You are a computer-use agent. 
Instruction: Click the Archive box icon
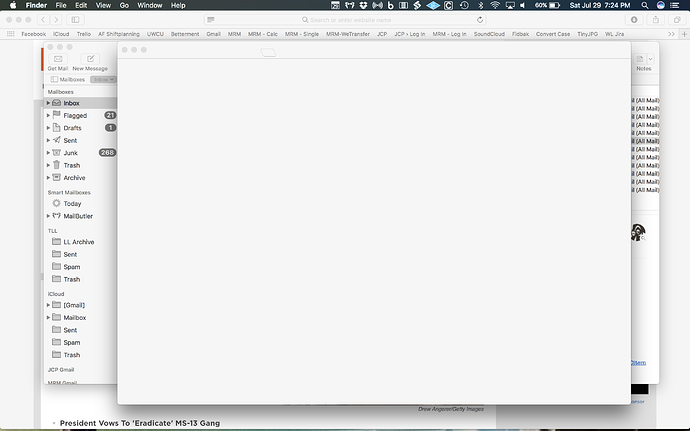coord(56,177)
